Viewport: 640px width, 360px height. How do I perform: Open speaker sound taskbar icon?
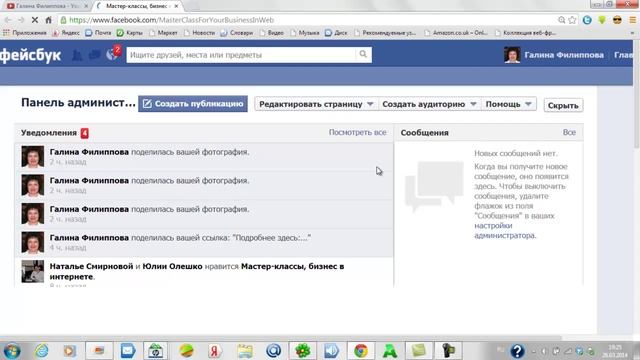pos(331,351)
